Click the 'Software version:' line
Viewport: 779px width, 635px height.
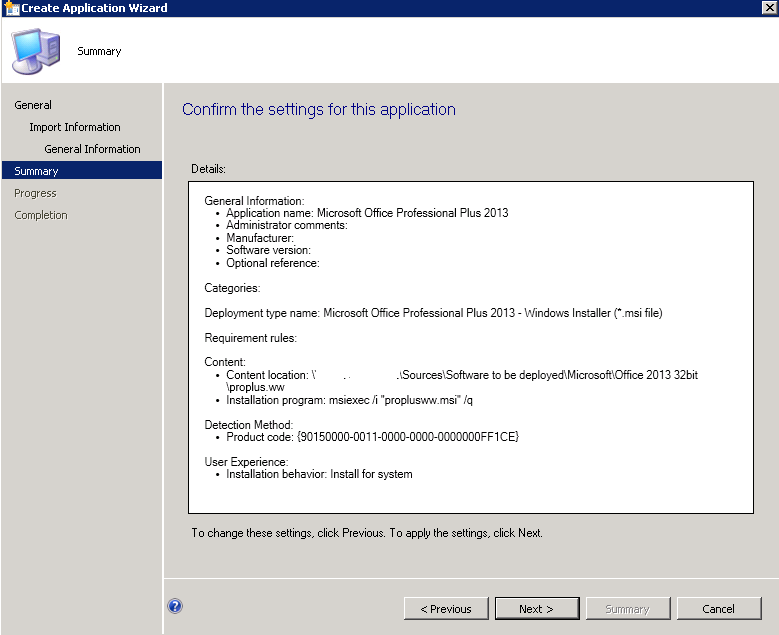pos(268,250)
